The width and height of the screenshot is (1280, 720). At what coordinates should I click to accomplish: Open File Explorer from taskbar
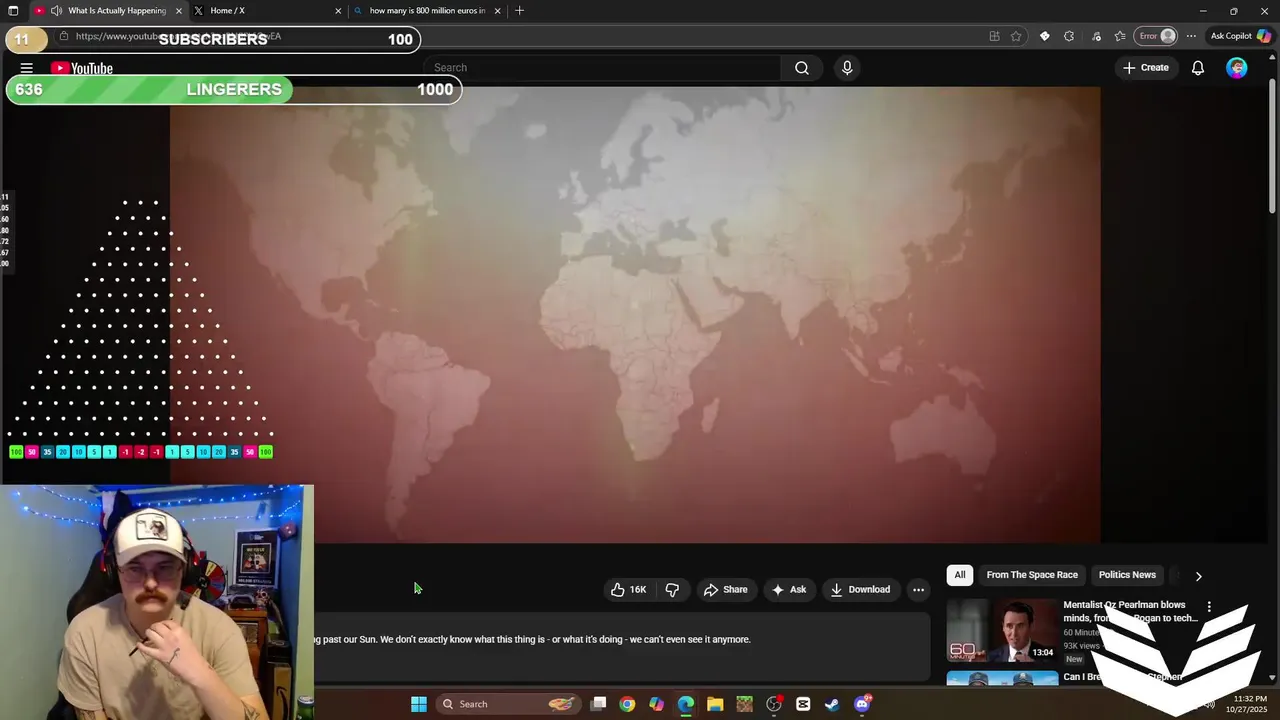pos(715,704)
